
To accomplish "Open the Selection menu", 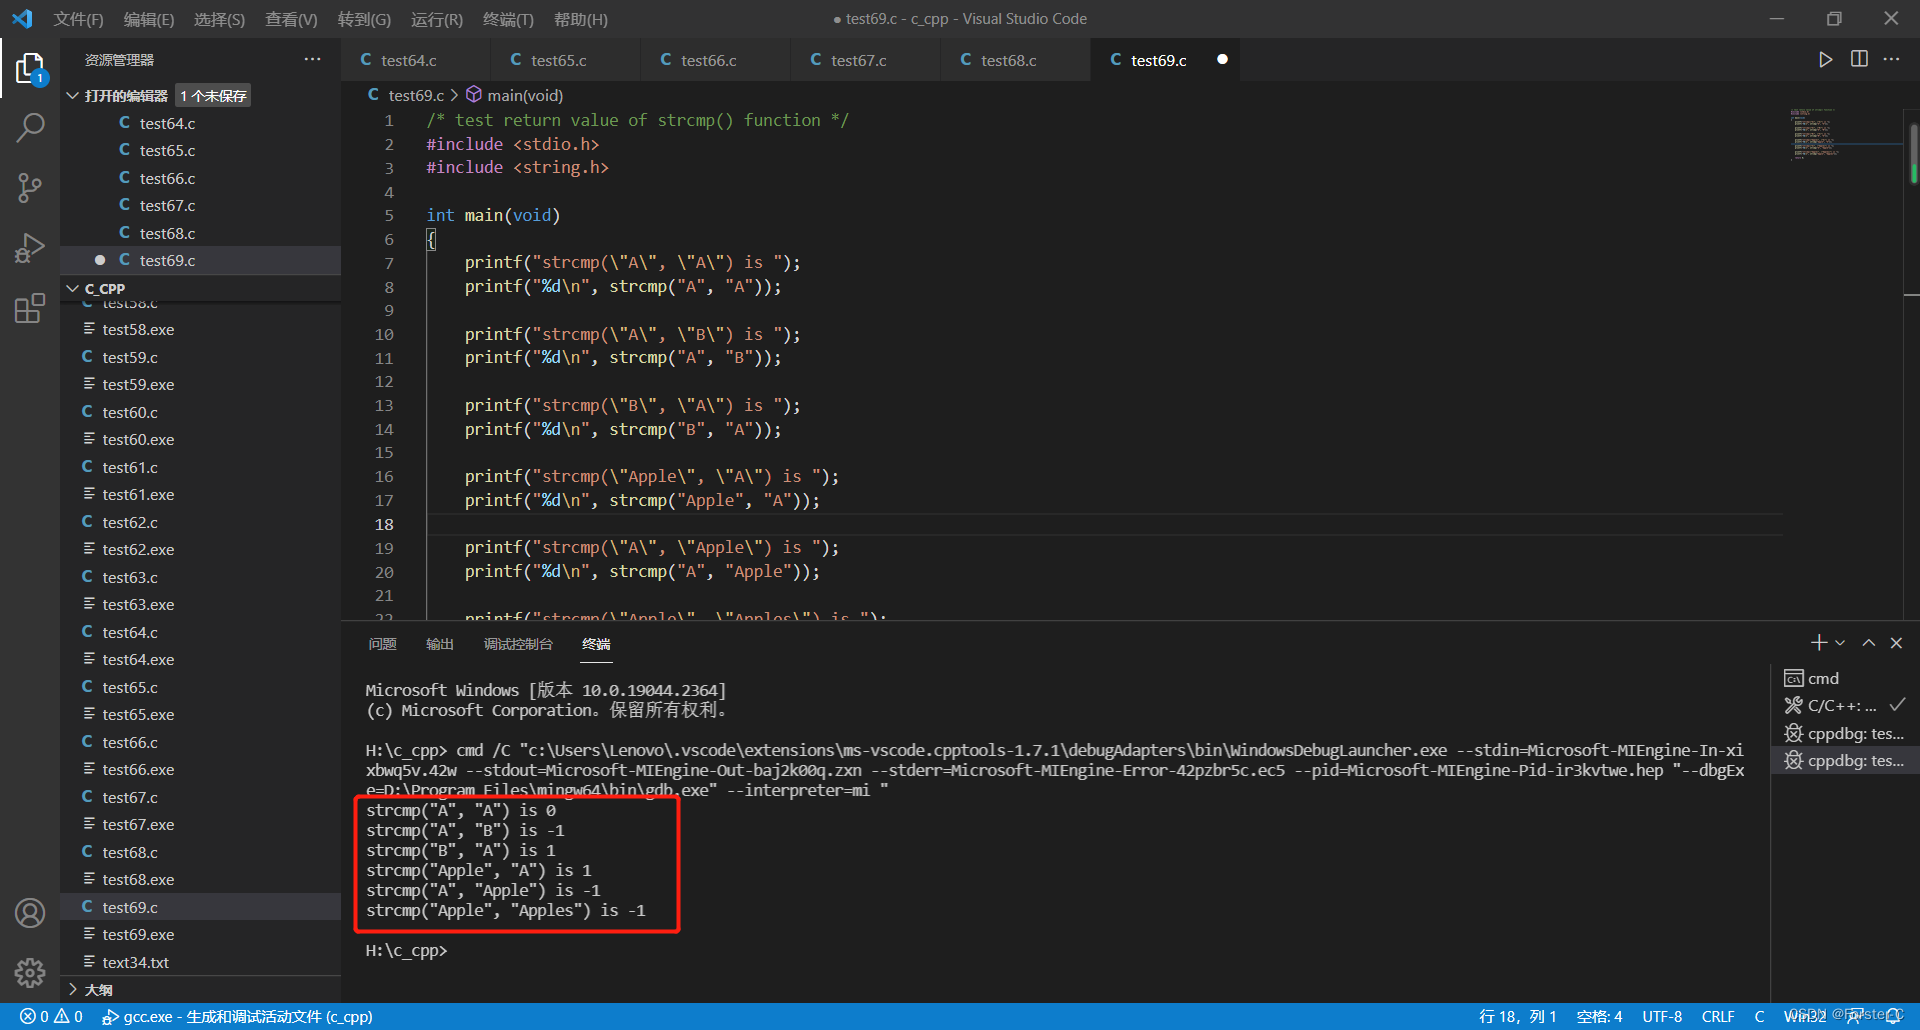I will click(219, 19).
